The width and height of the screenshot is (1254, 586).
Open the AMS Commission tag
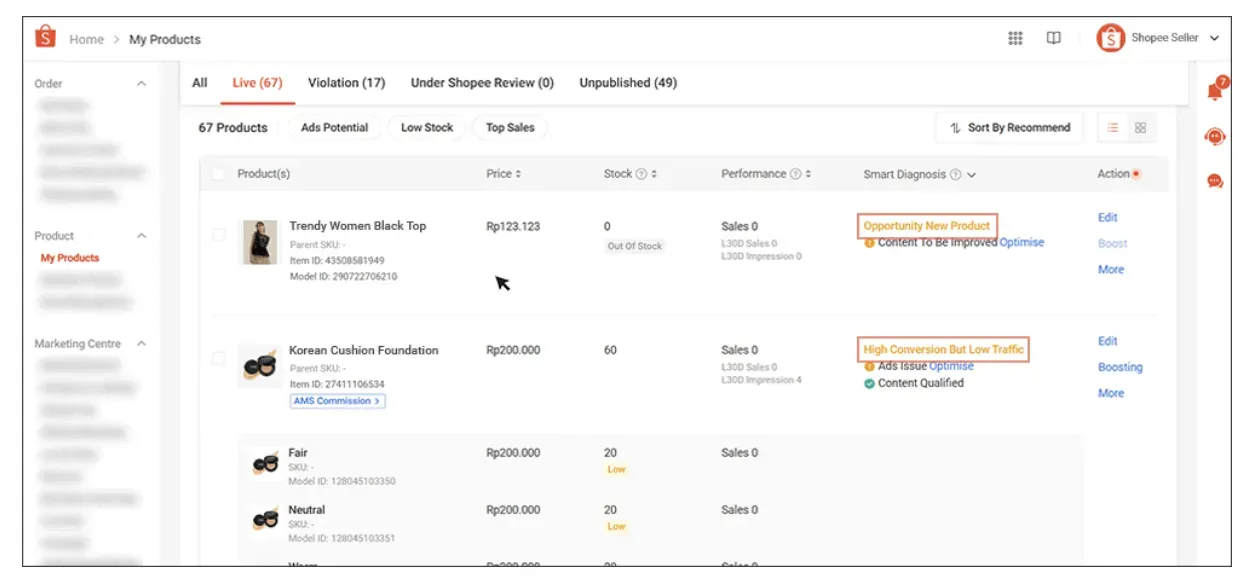[338, 401]
